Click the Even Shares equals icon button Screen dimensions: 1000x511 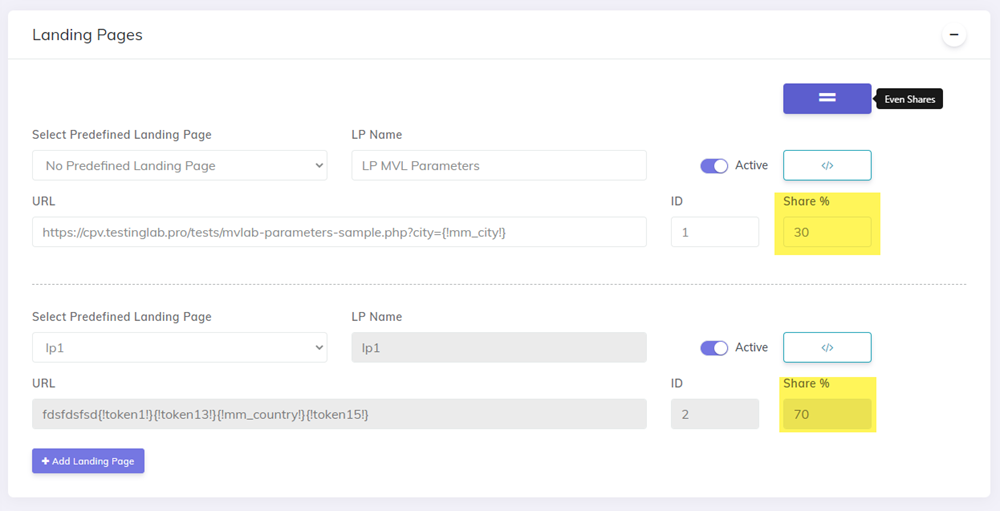tap(827, 98)
